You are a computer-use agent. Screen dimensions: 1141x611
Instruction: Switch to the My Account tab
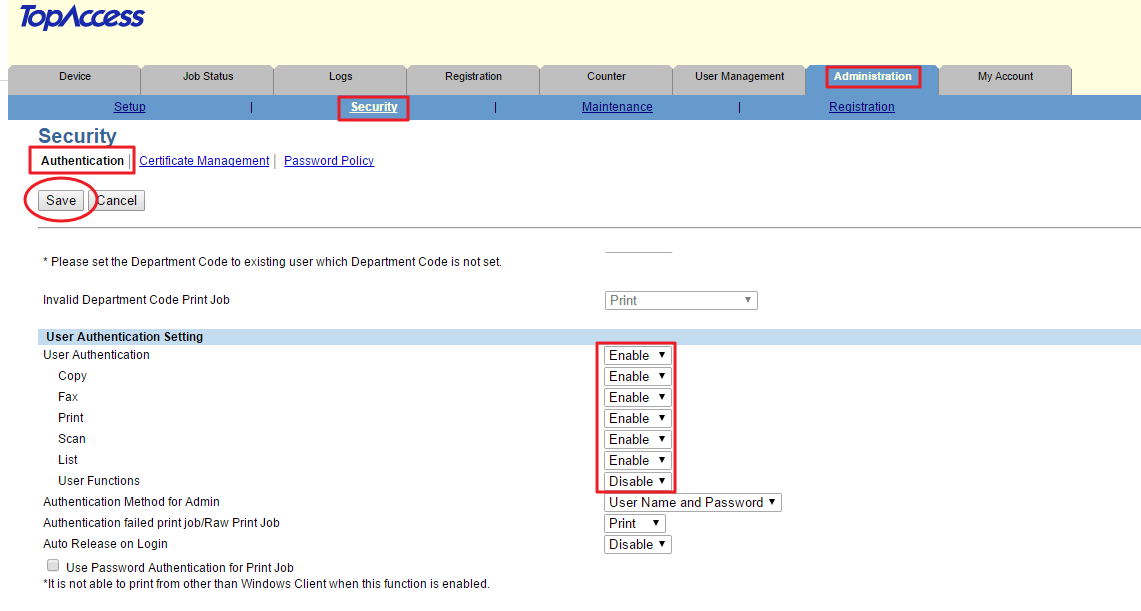click(1005, 76)
